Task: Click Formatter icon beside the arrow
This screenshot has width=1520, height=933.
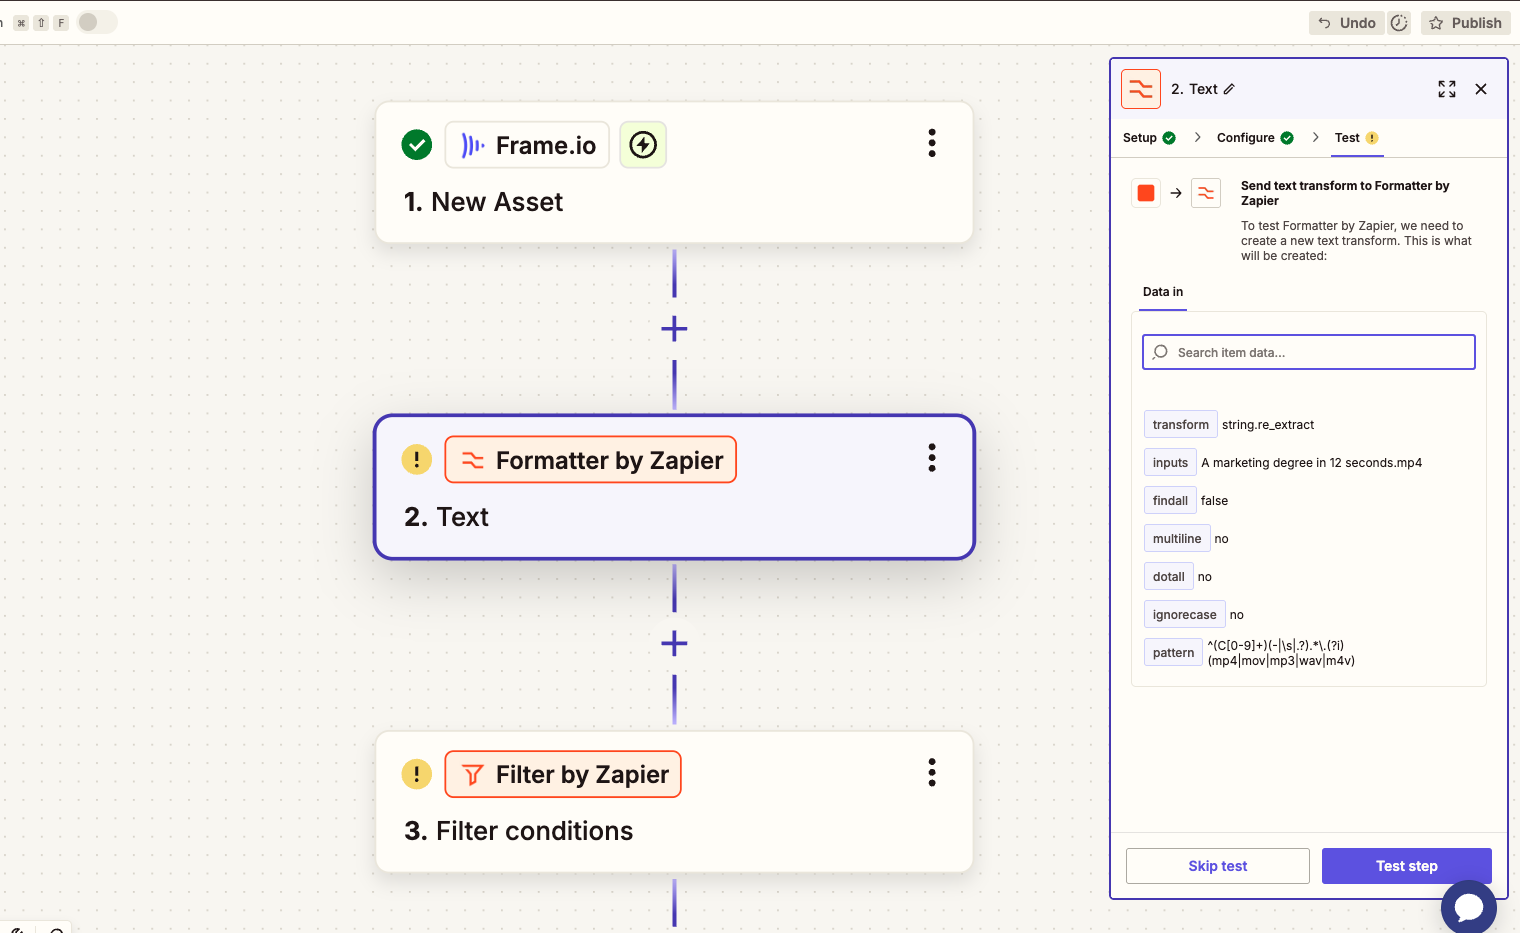Action: (x=1206, y=193)
